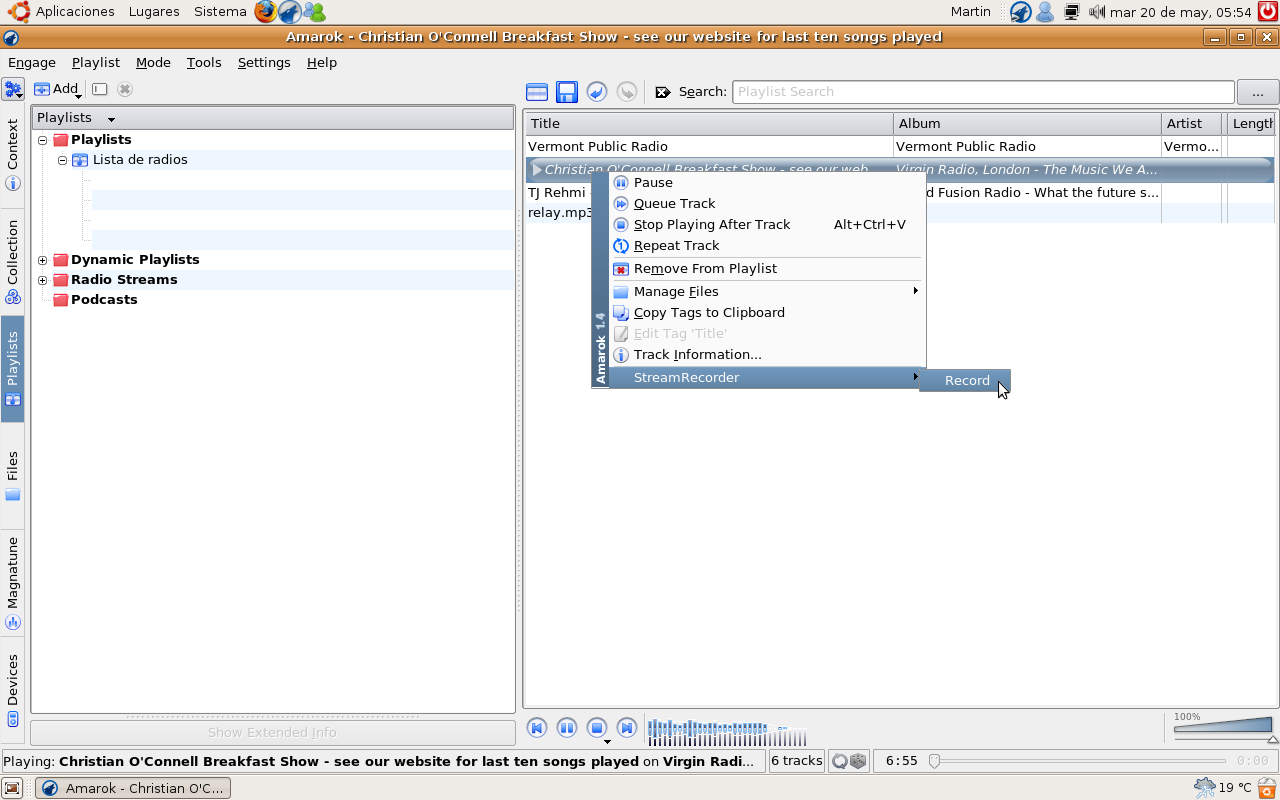The image size is (1280, 800).
Task: Click the Show Extended Info button
Action: tap(272, 732)
